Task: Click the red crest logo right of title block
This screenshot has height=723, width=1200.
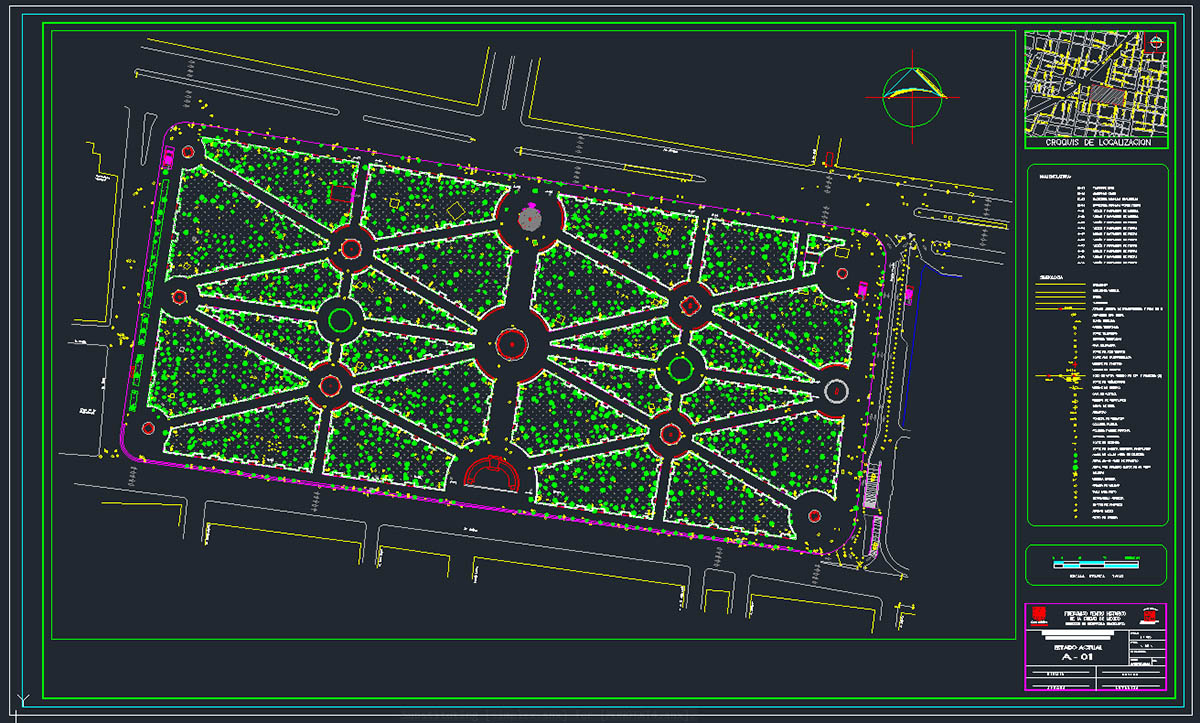Action: (x=1149, y=614)
